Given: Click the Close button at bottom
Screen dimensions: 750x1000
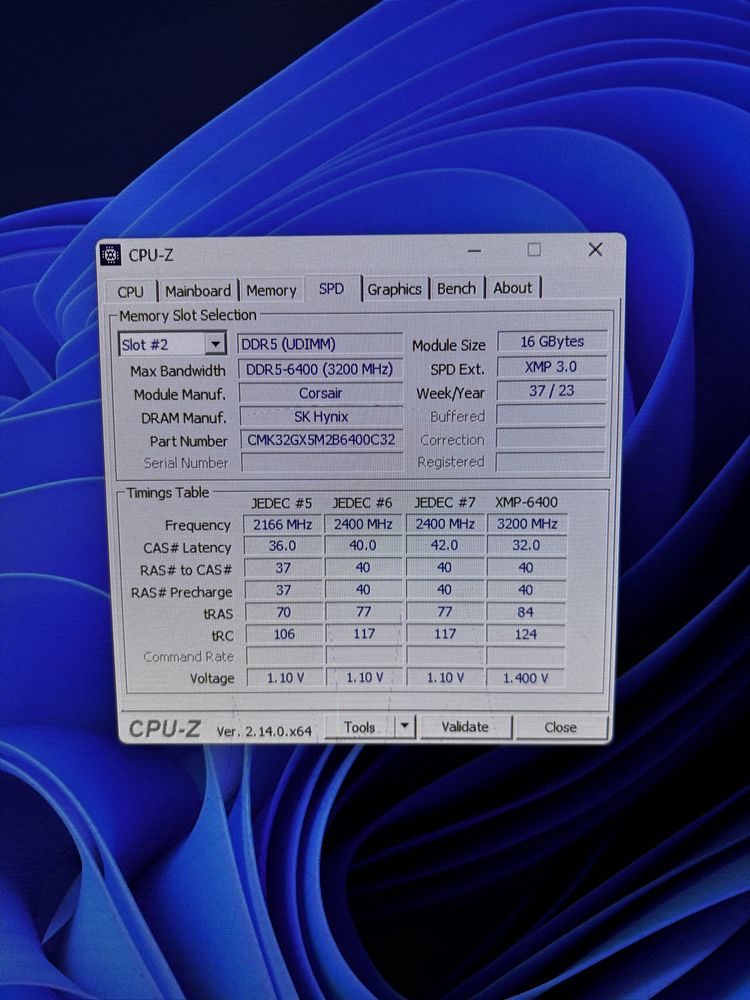Looking at the screenshot, I should pos(561,727).
